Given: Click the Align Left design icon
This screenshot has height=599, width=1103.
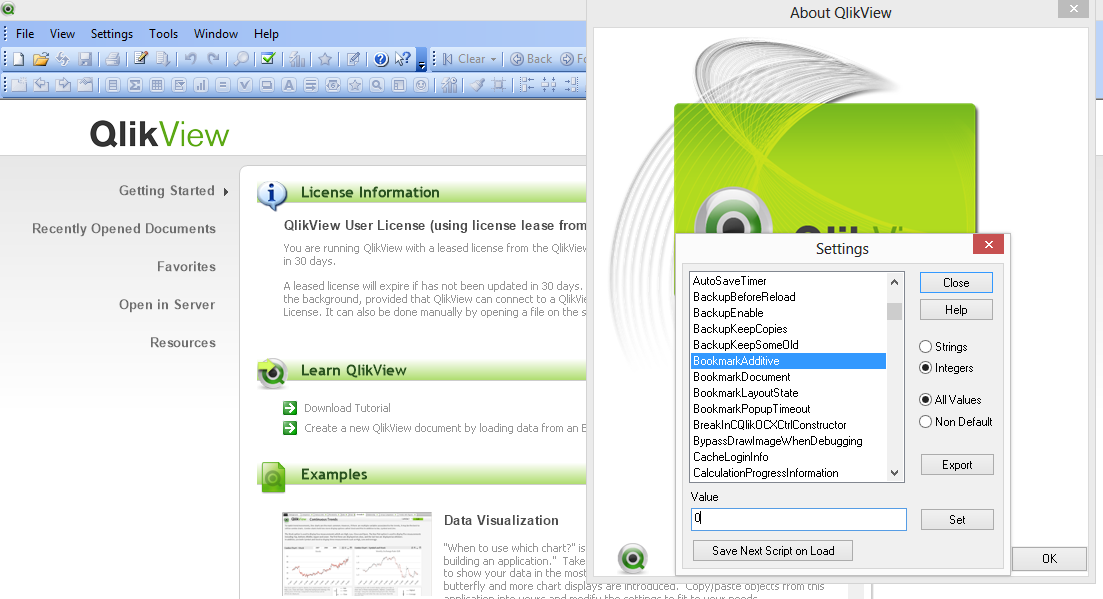Looking at the screenshot, I should click(x=527, y=85).
